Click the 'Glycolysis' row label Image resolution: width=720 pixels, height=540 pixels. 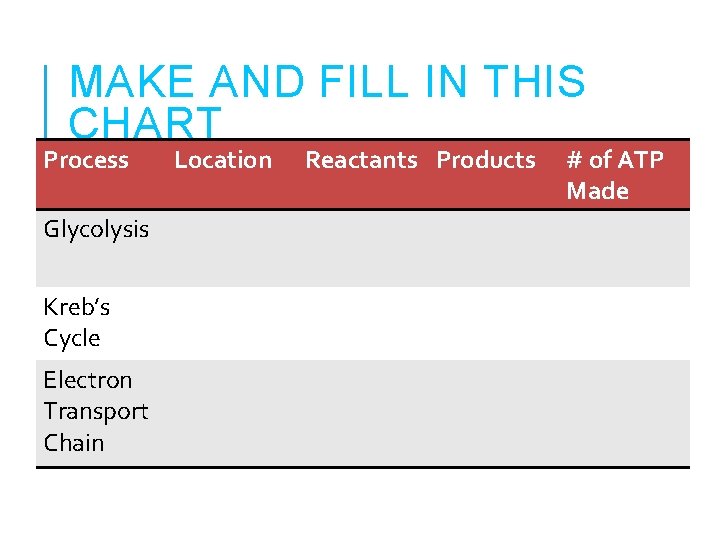click(96, 229)
